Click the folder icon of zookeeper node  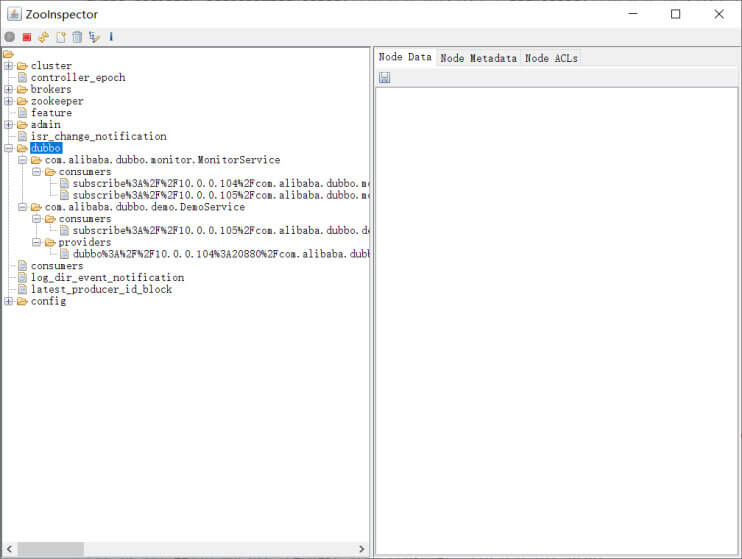(x=22, y=101)
